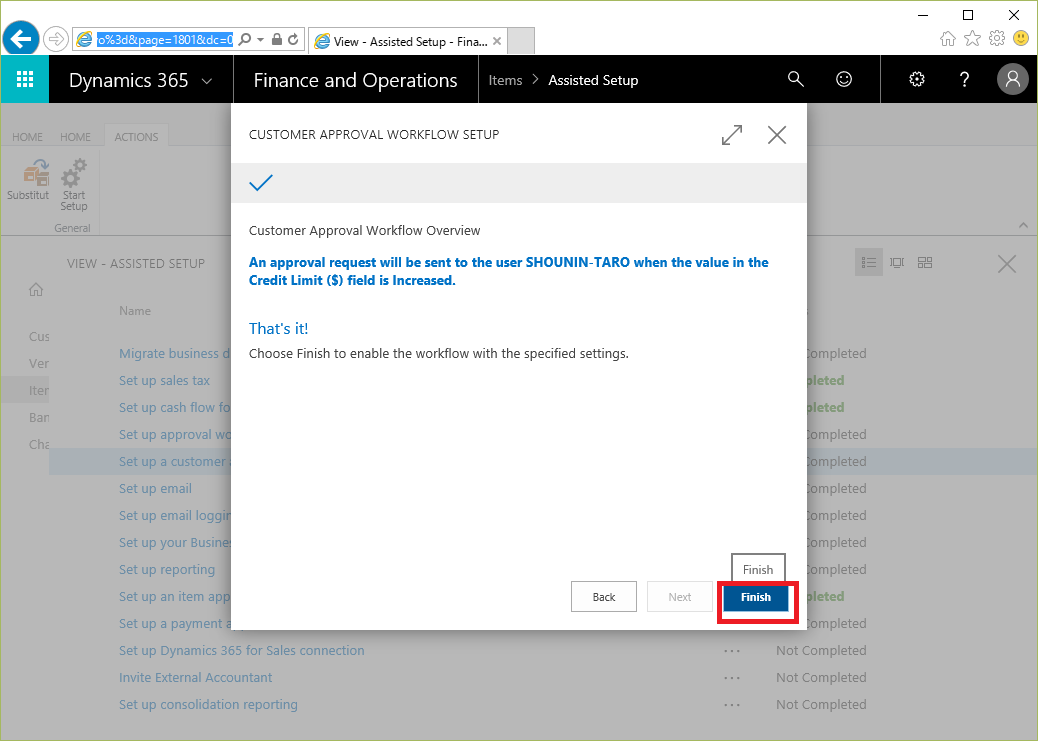Close the Customer Approval Workflow Setup dialog
This screenshot has height=741, width=1038.
[x=777, y=135]
